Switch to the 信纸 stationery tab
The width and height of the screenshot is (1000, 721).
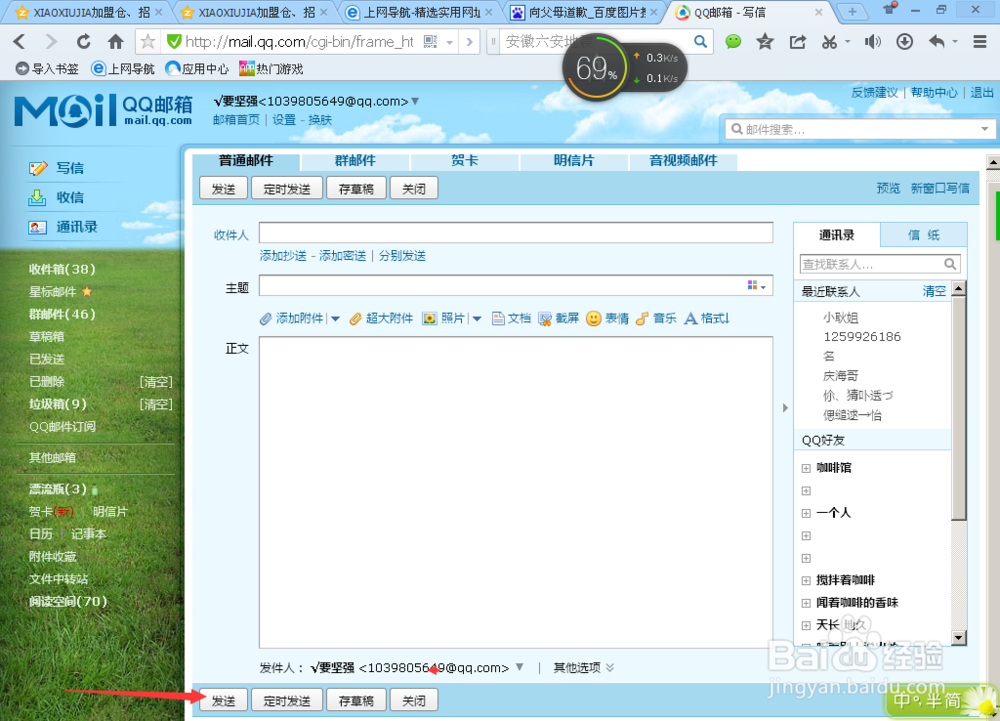[923, 235]
